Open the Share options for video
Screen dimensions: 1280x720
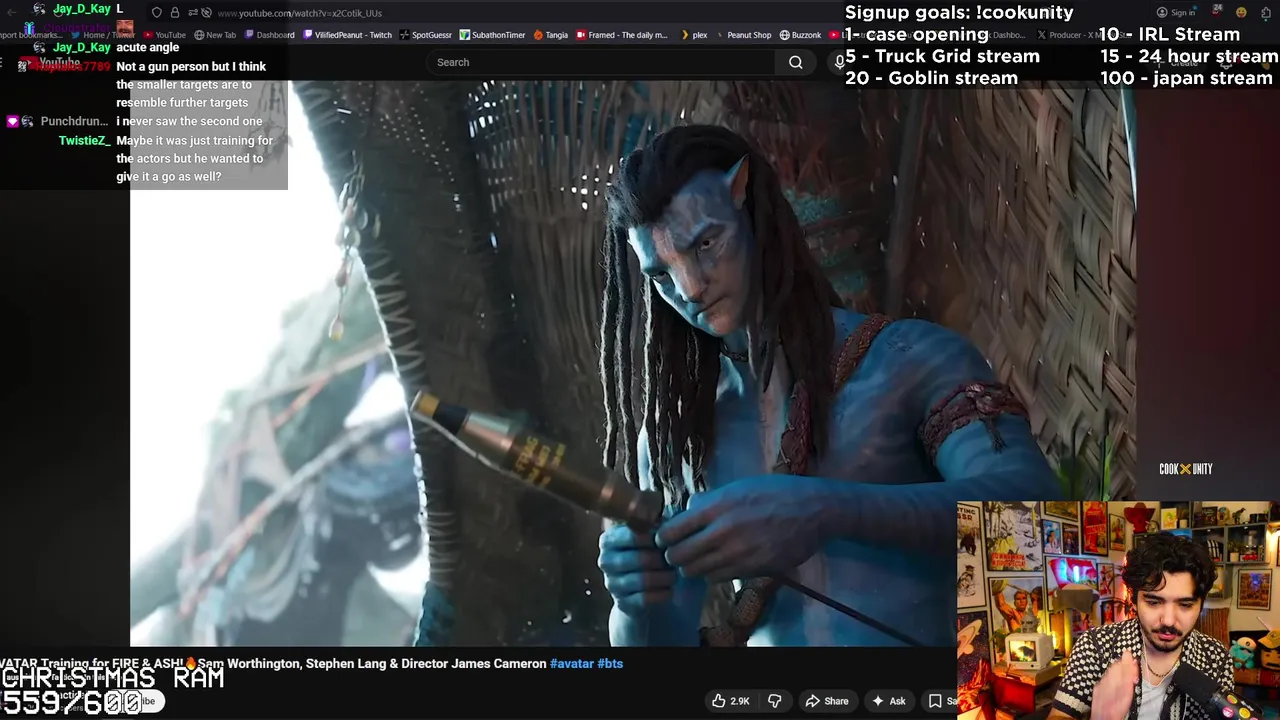tap(827, 701)
